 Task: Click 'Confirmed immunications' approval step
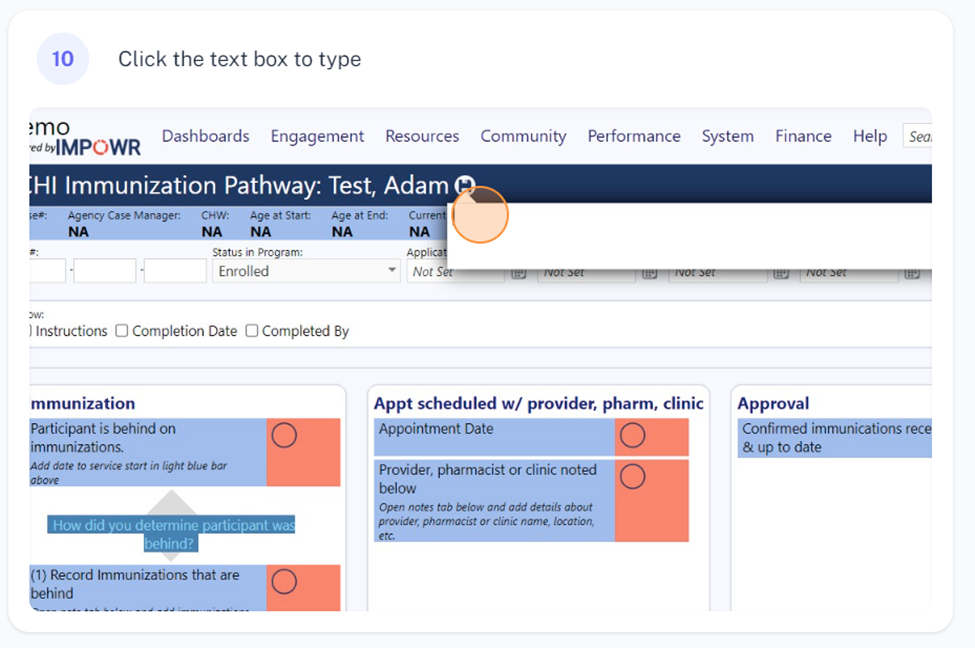click(x=834, y=438)
